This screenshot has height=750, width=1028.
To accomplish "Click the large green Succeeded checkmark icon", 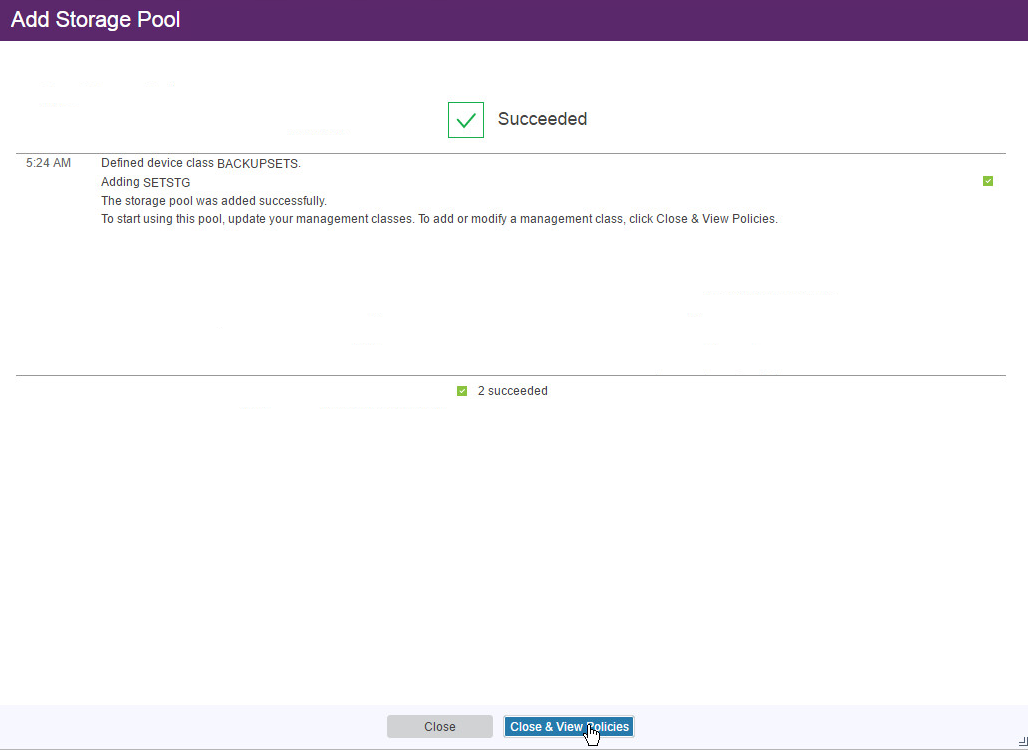I will click(x=465, y=120).
